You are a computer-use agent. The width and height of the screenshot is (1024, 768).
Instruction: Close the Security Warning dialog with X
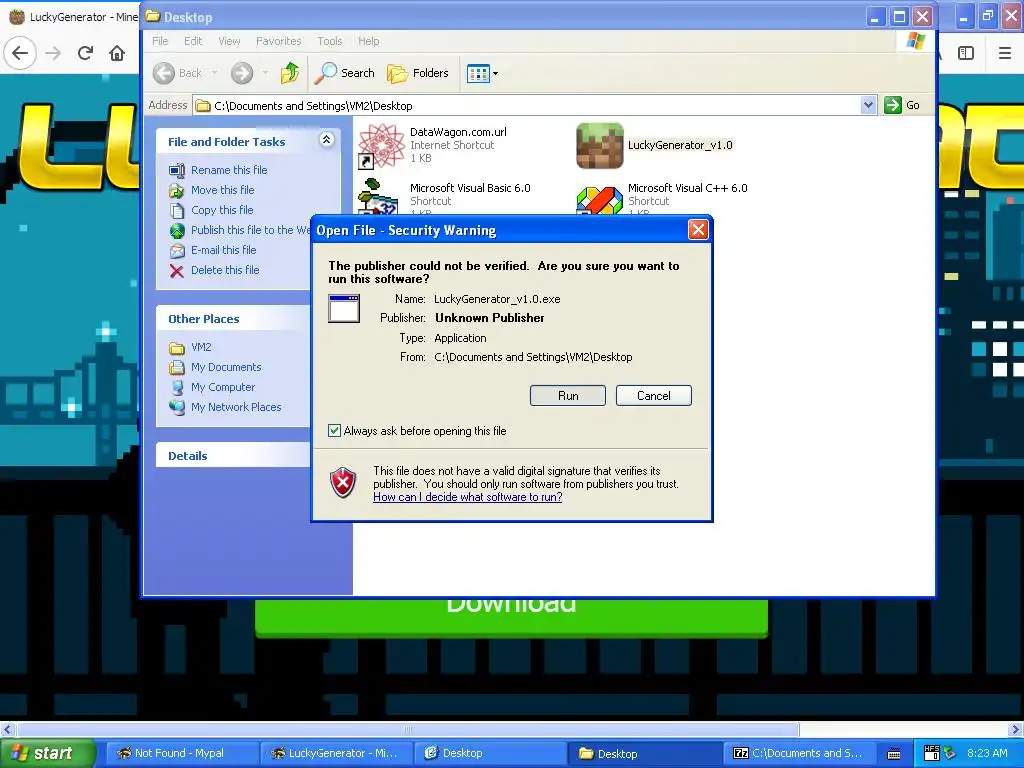coord(698,230)
